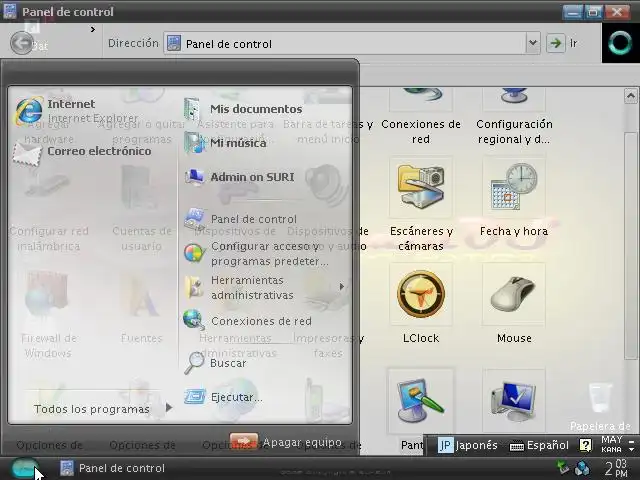640x480 pixels.
Task: Open language bar options small arrow
Action: tap(631, 449)
